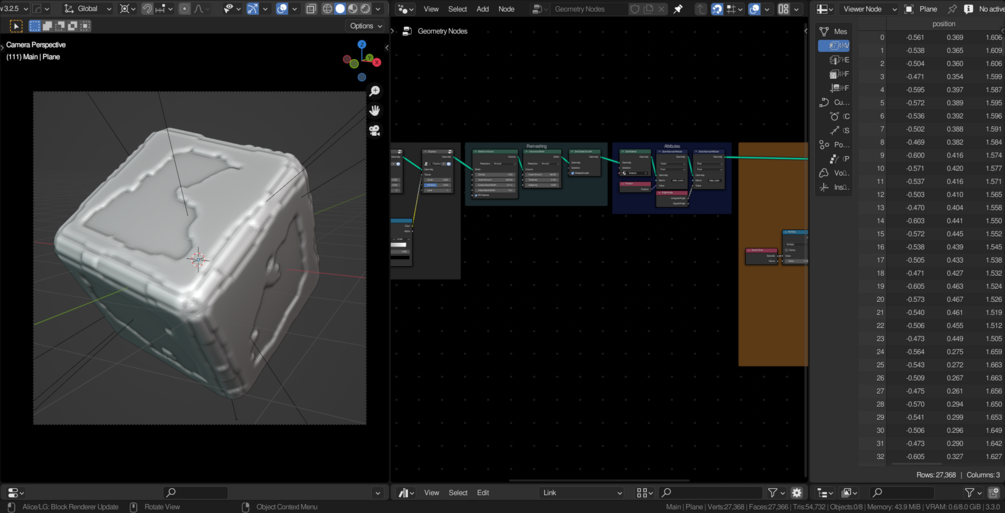Click the position column header
This screenshot has height=513, width=1005.
(943, 24)
